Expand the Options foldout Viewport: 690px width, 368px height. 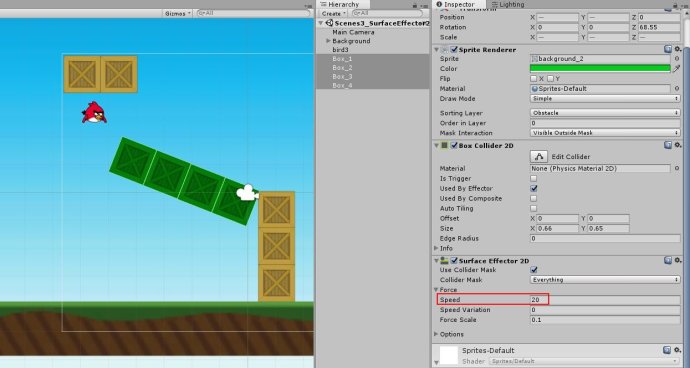point(436,334)
